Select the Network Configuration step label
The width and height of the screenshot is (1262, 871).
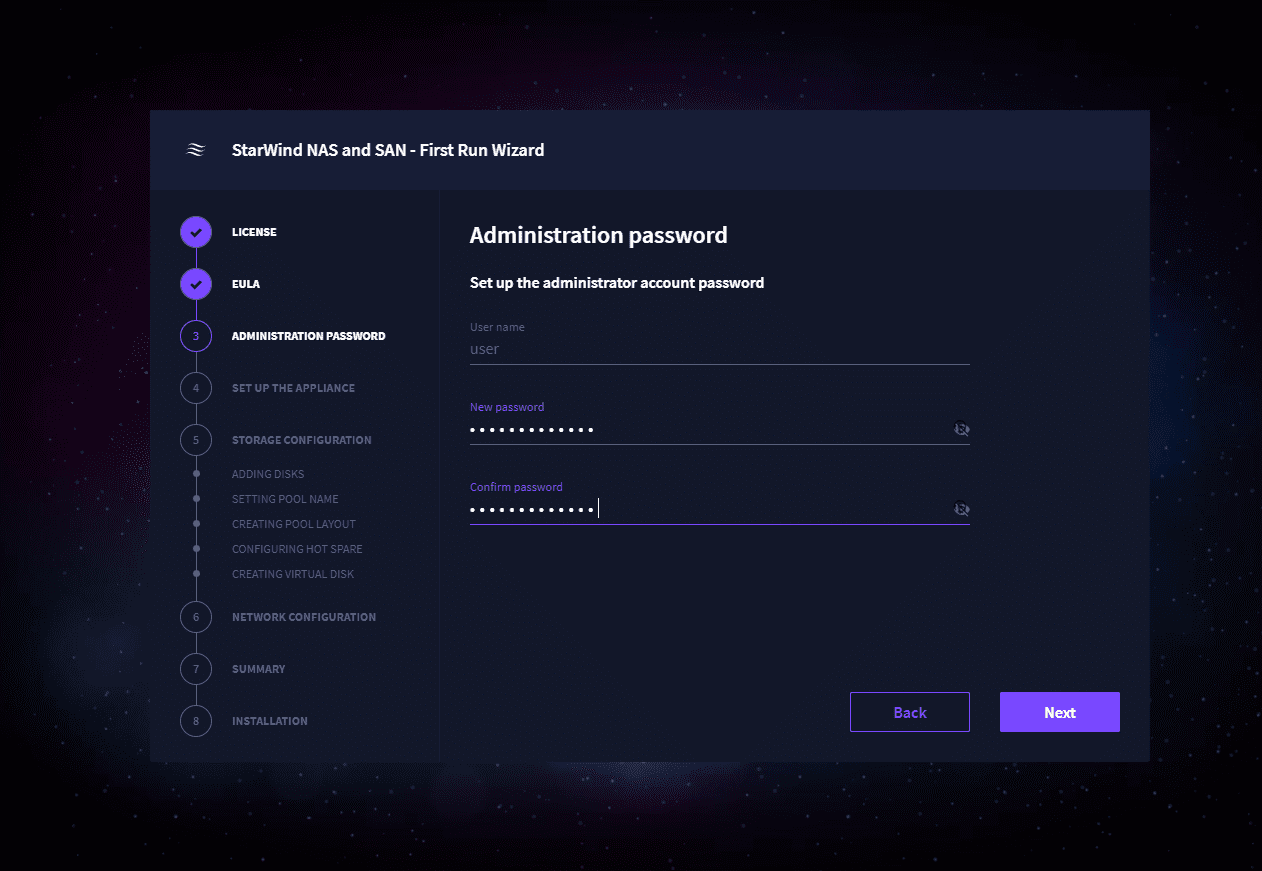(304, 617)
